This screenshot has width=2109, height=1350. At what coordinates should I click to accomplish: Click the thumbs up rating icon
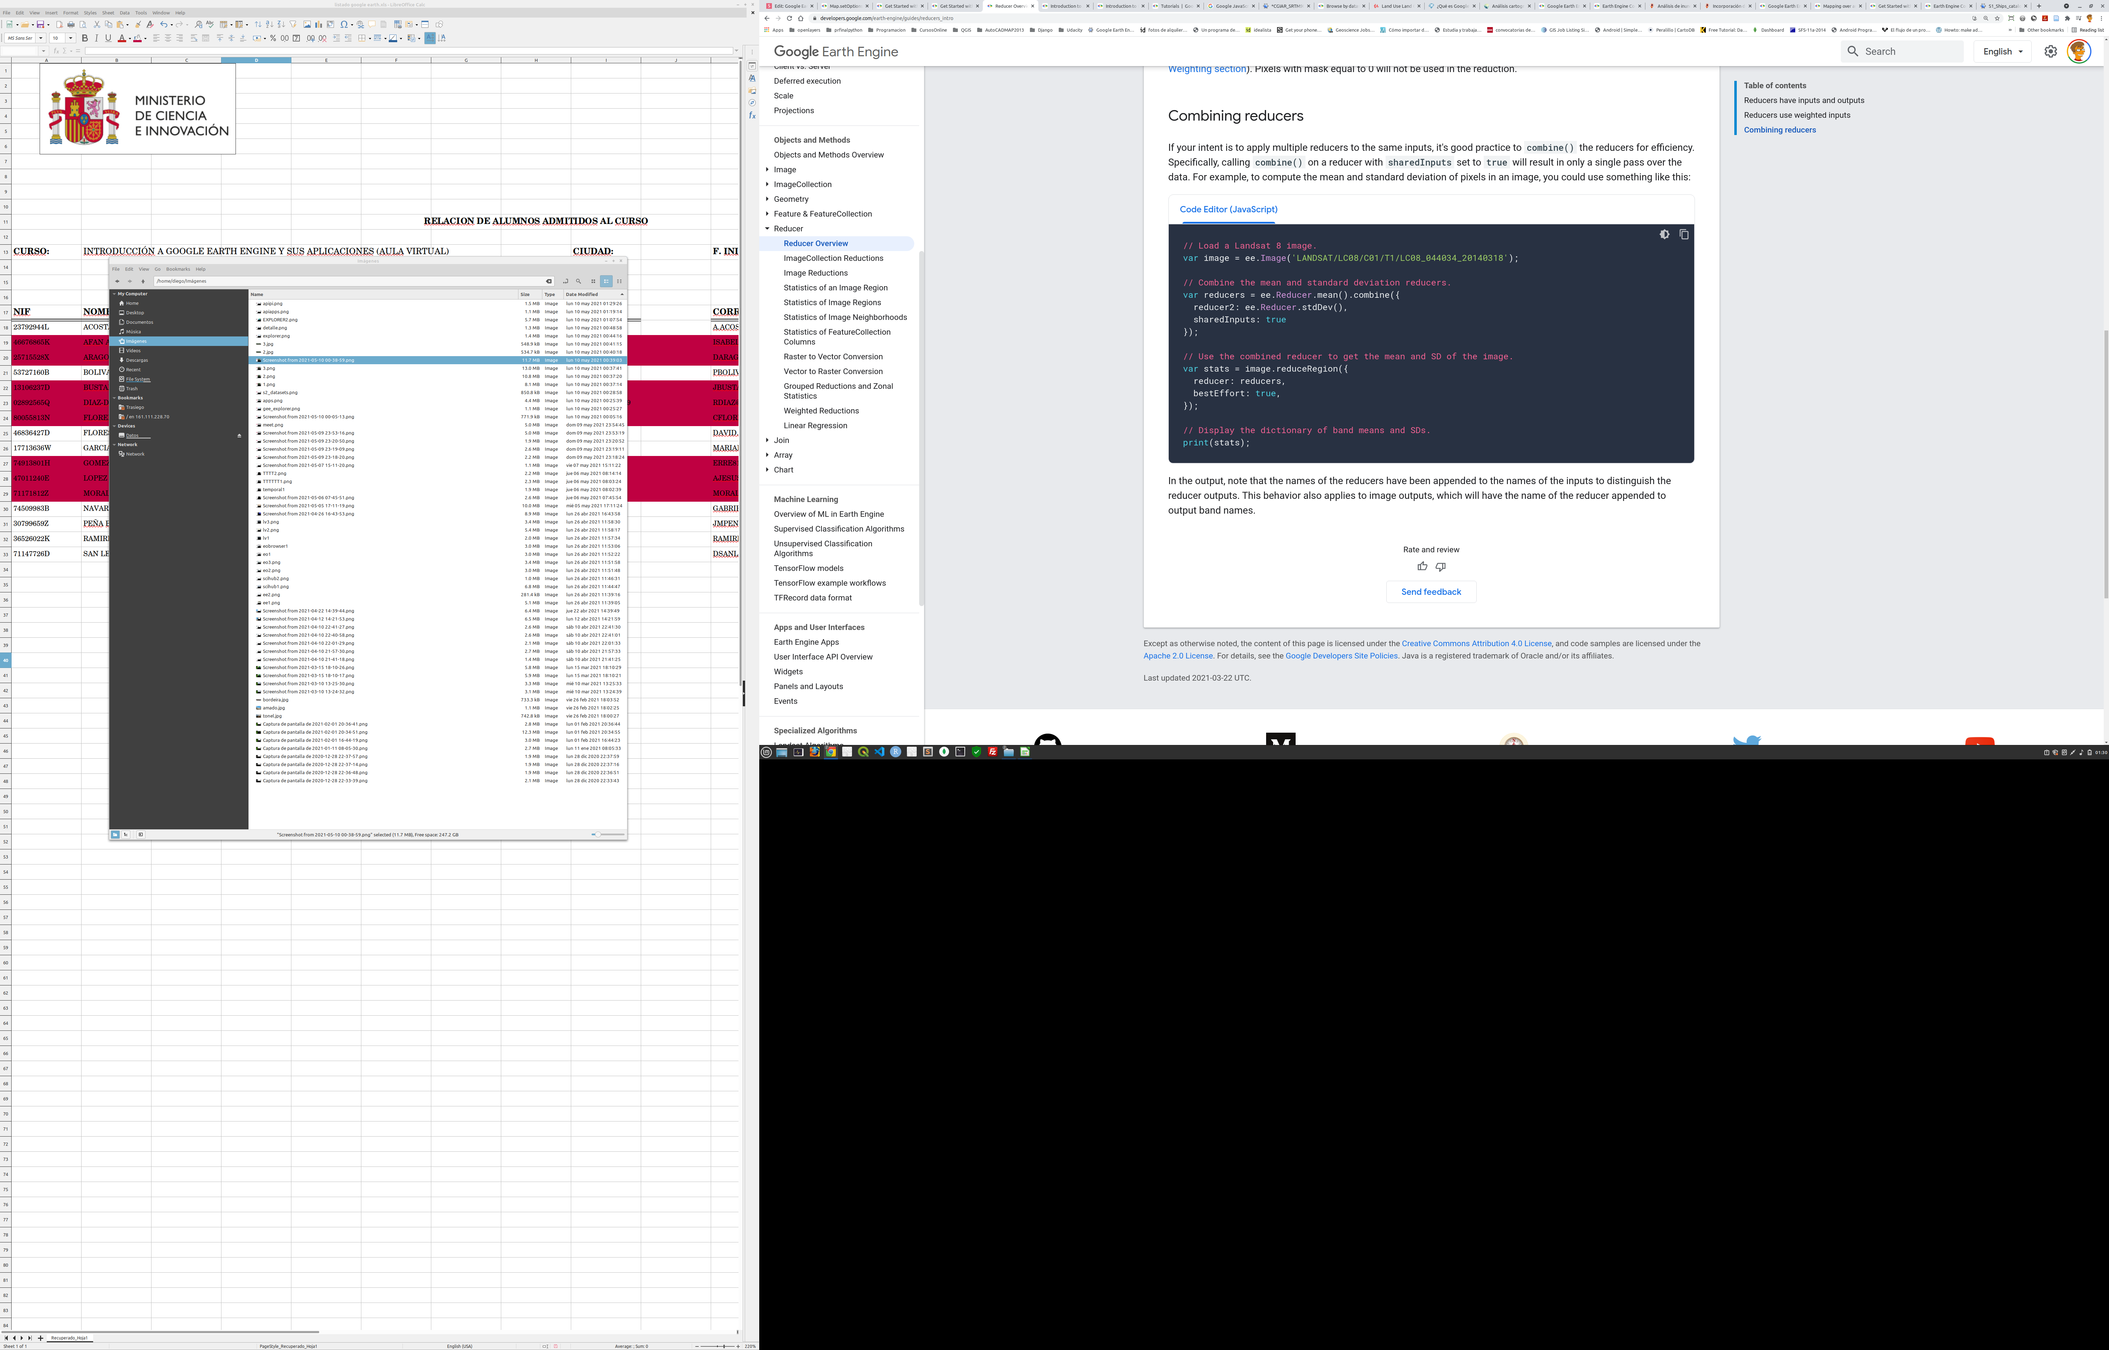tap(1422, 566)
